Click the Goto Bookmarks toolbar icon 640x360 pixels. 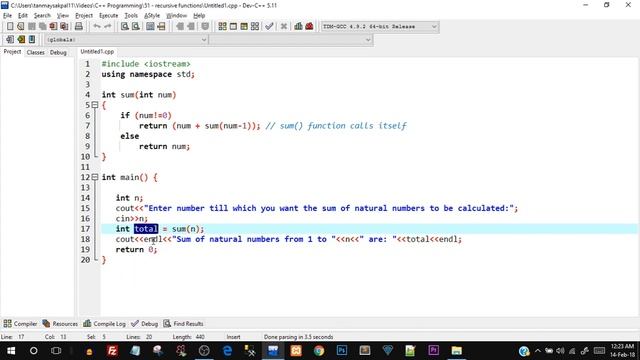point(32,40)
